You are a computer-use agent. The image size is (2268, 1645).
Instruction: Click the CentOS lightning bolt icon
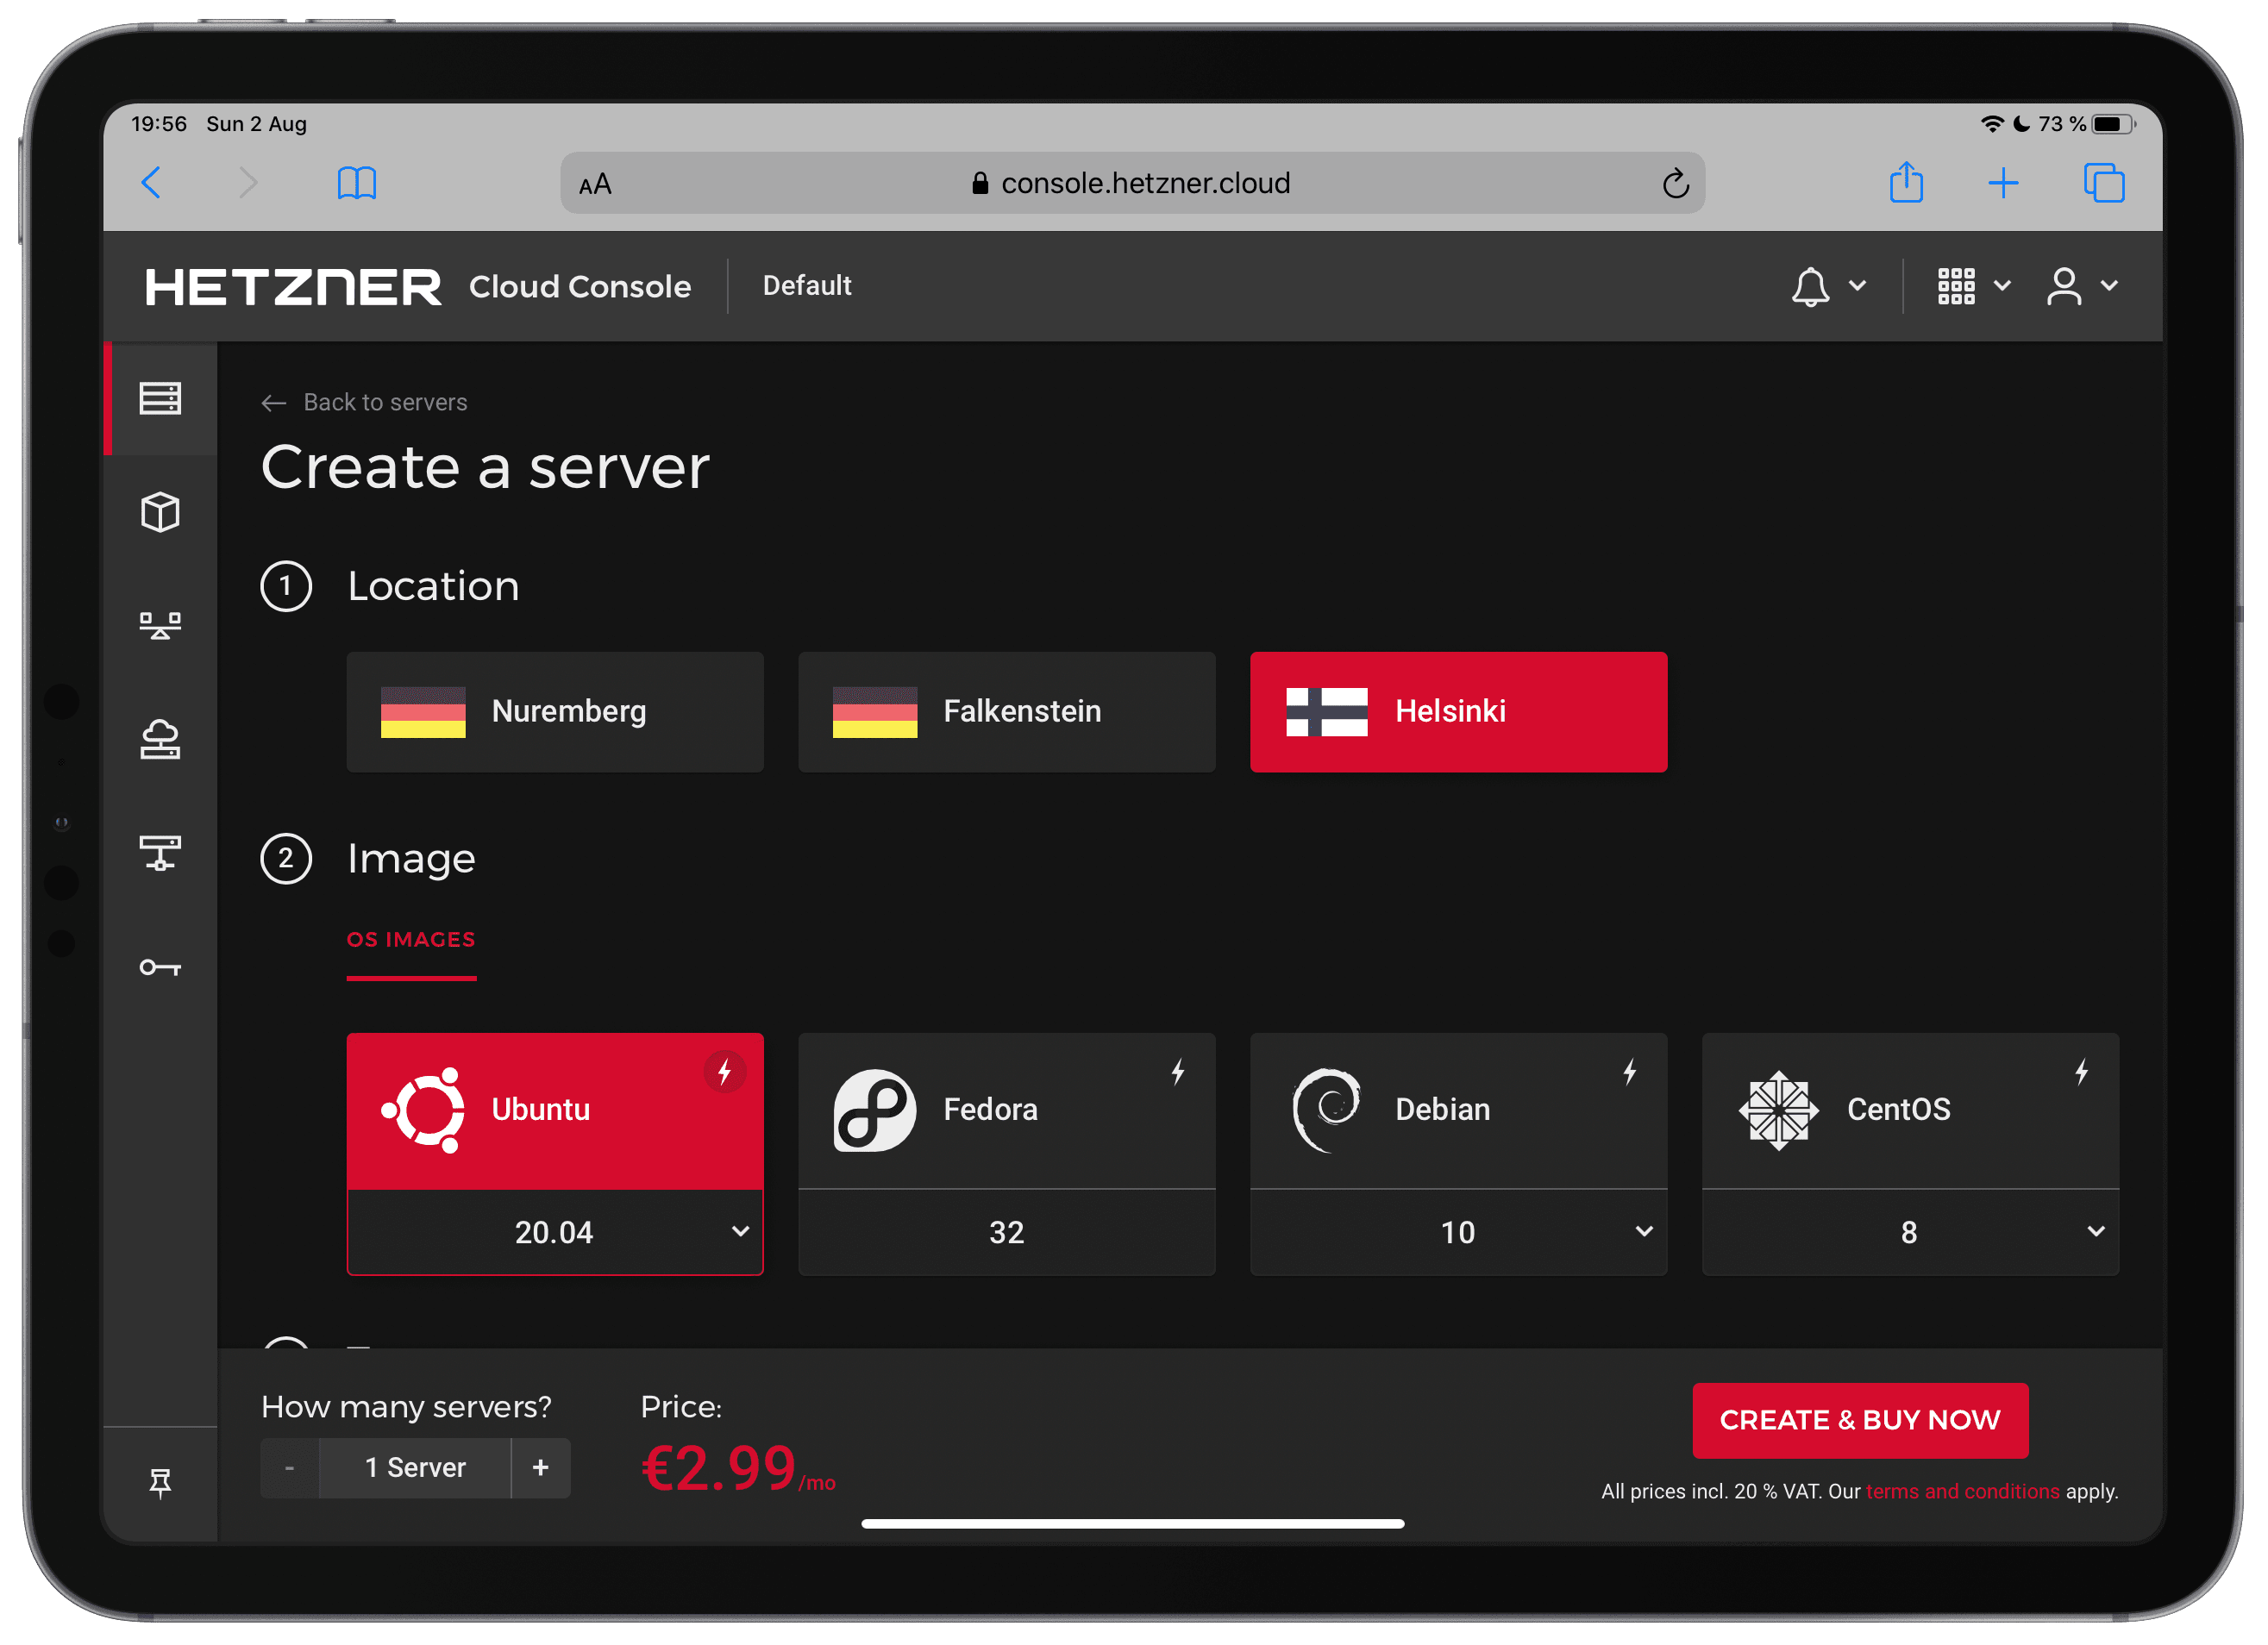(2082, 1072)
